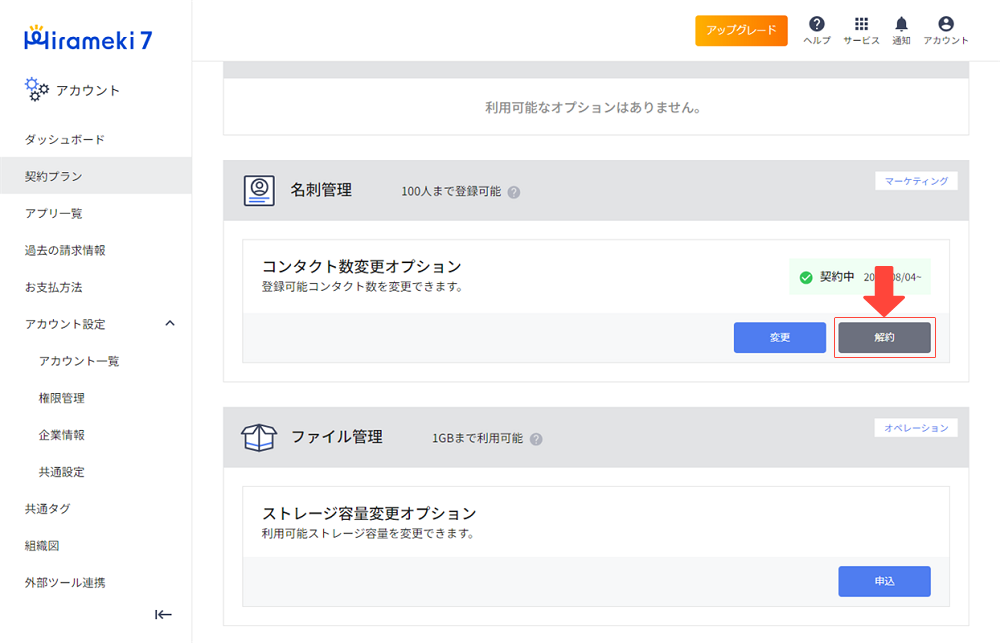This screenshot has width=1000, height=643.
Task: Collapse the アカウント設定 chevron
Action: [170, 323]
